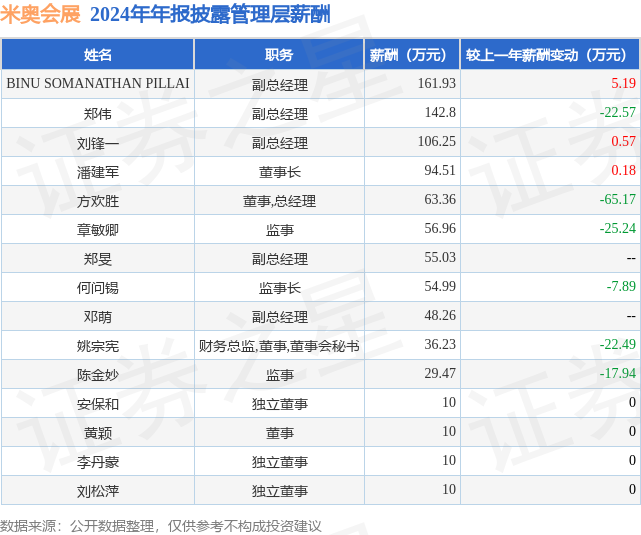This screenshot has height=535, width=641.
Task: Click the 米奥会展 title text
Action: 40,14
